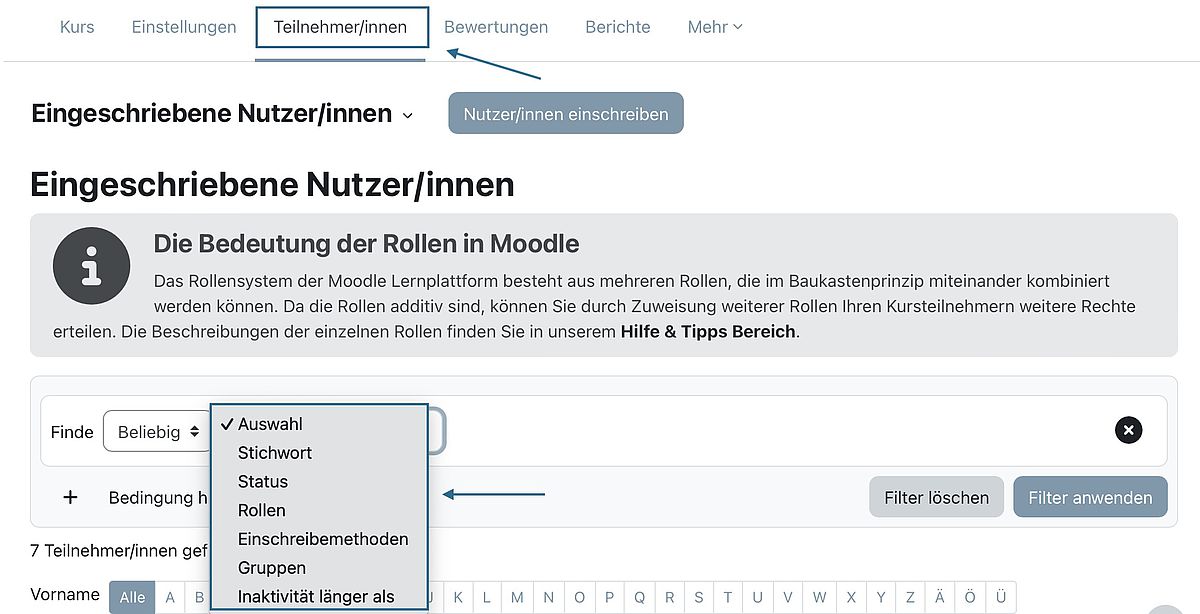Remove filter row with the X icon
Image resolution: width=1200 pixels, height=614 pixels.
pyautogui.click(x=1128, y=430)
